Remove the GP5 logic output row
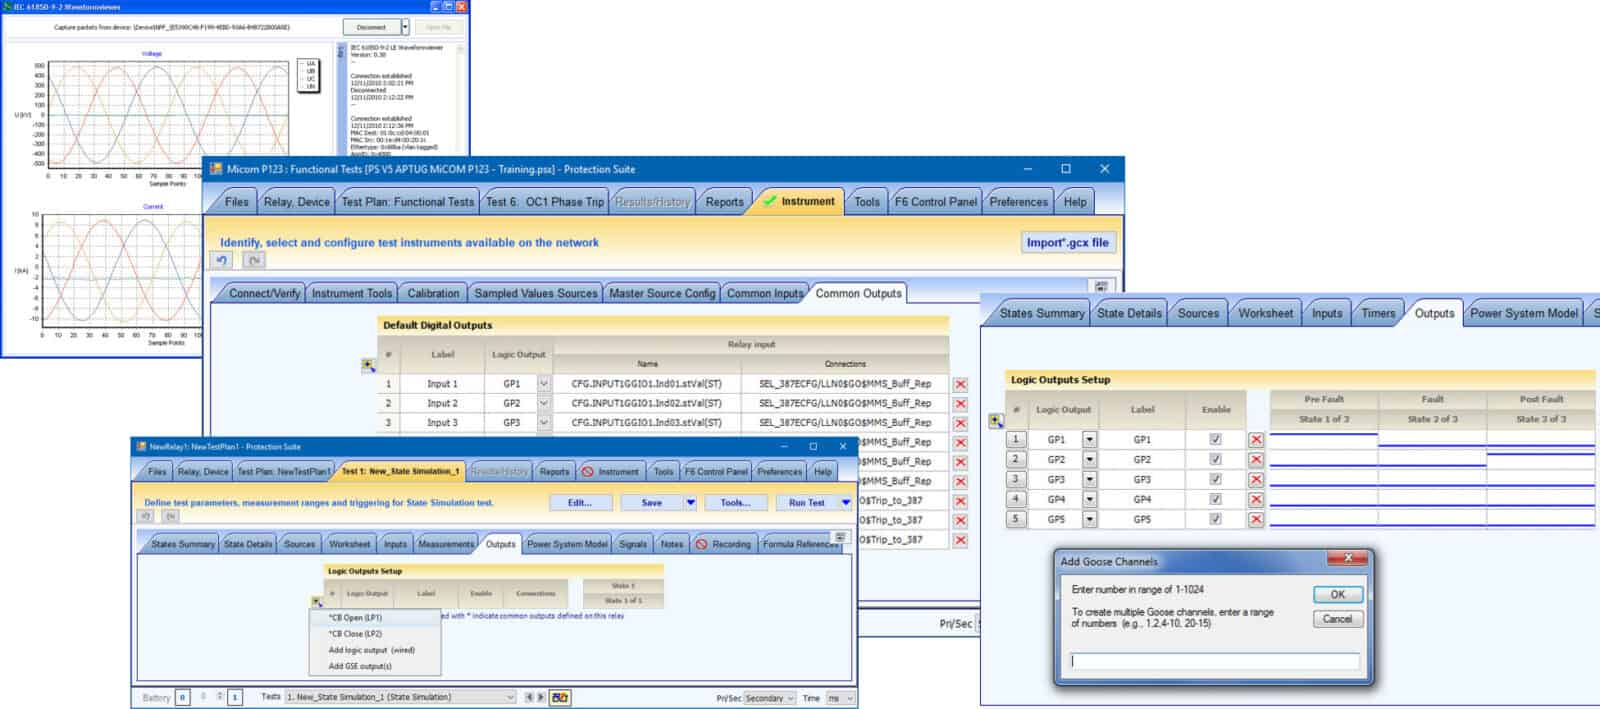The width and height of the screenshot is (1600, 709). (1256, 520)
